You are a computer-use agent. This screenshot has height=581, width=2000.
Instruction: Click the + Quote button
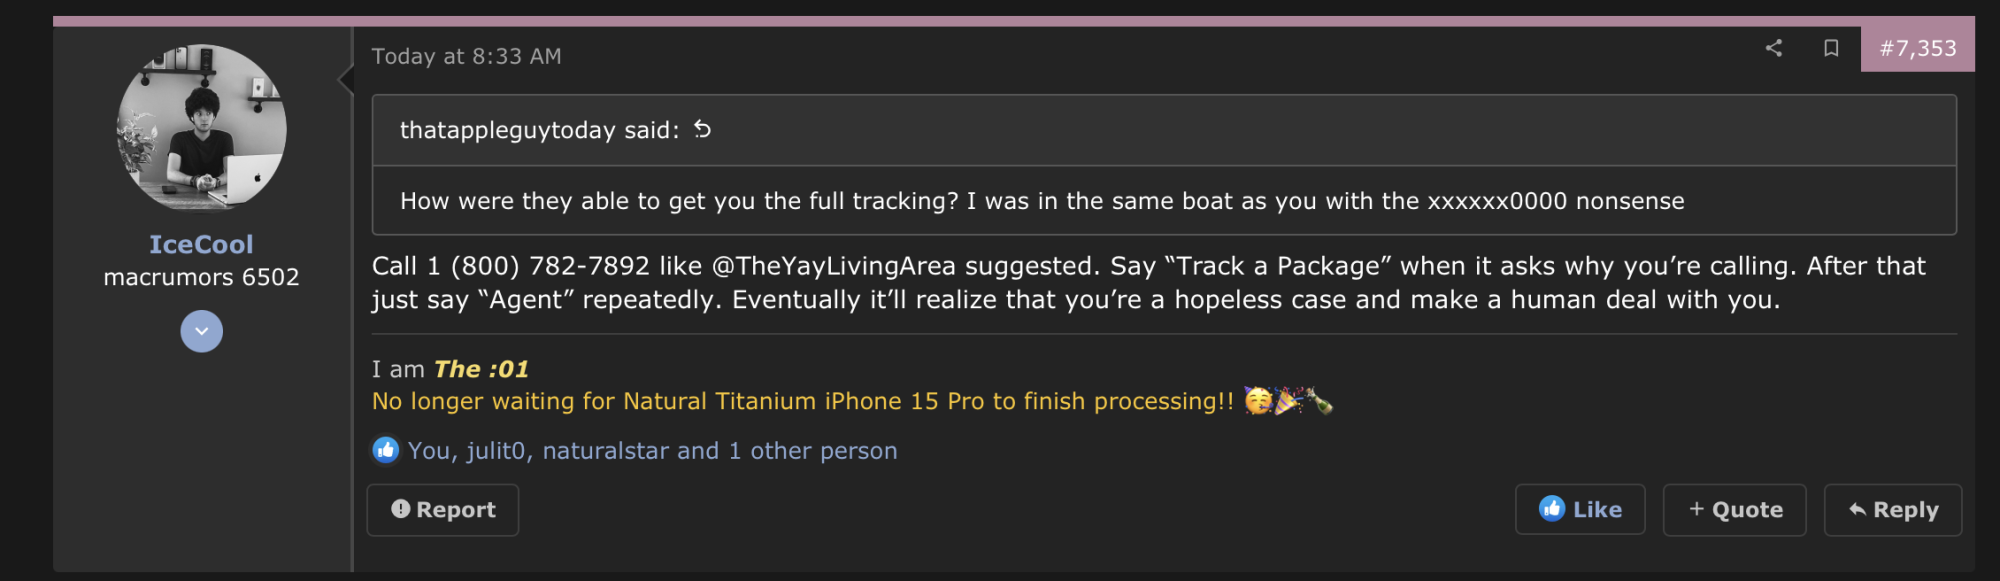pos(1735,510)
